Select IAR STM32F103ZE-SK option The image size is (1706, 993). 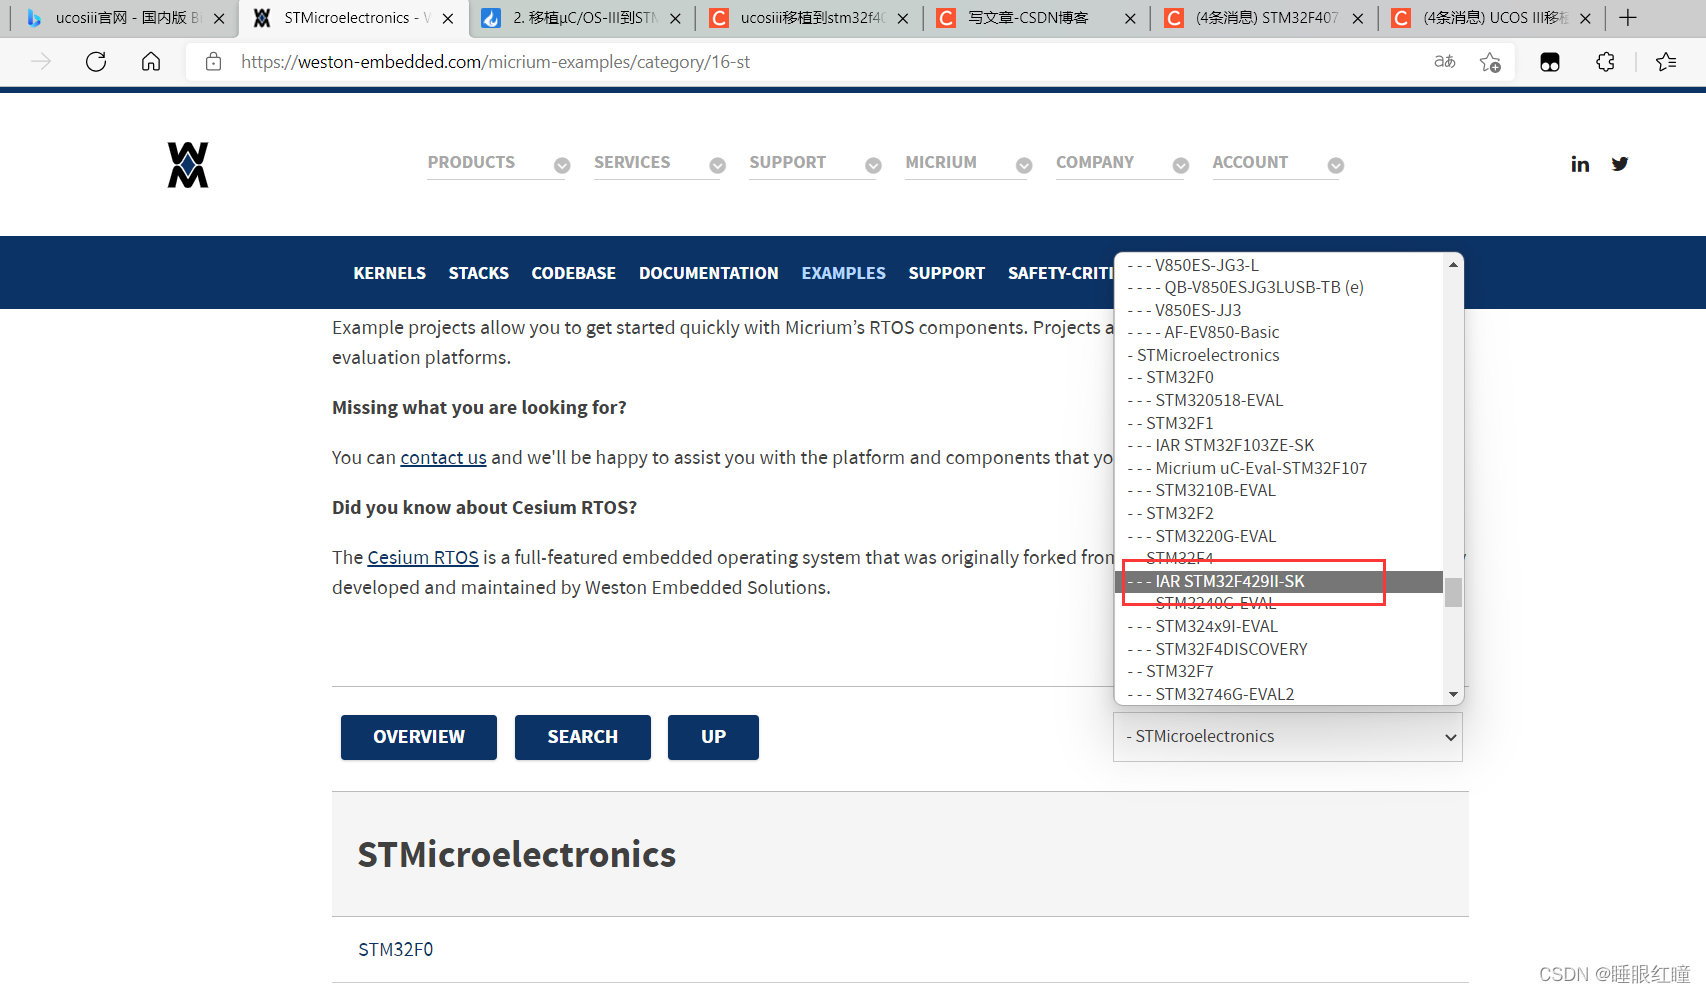tap(1279, 445)
